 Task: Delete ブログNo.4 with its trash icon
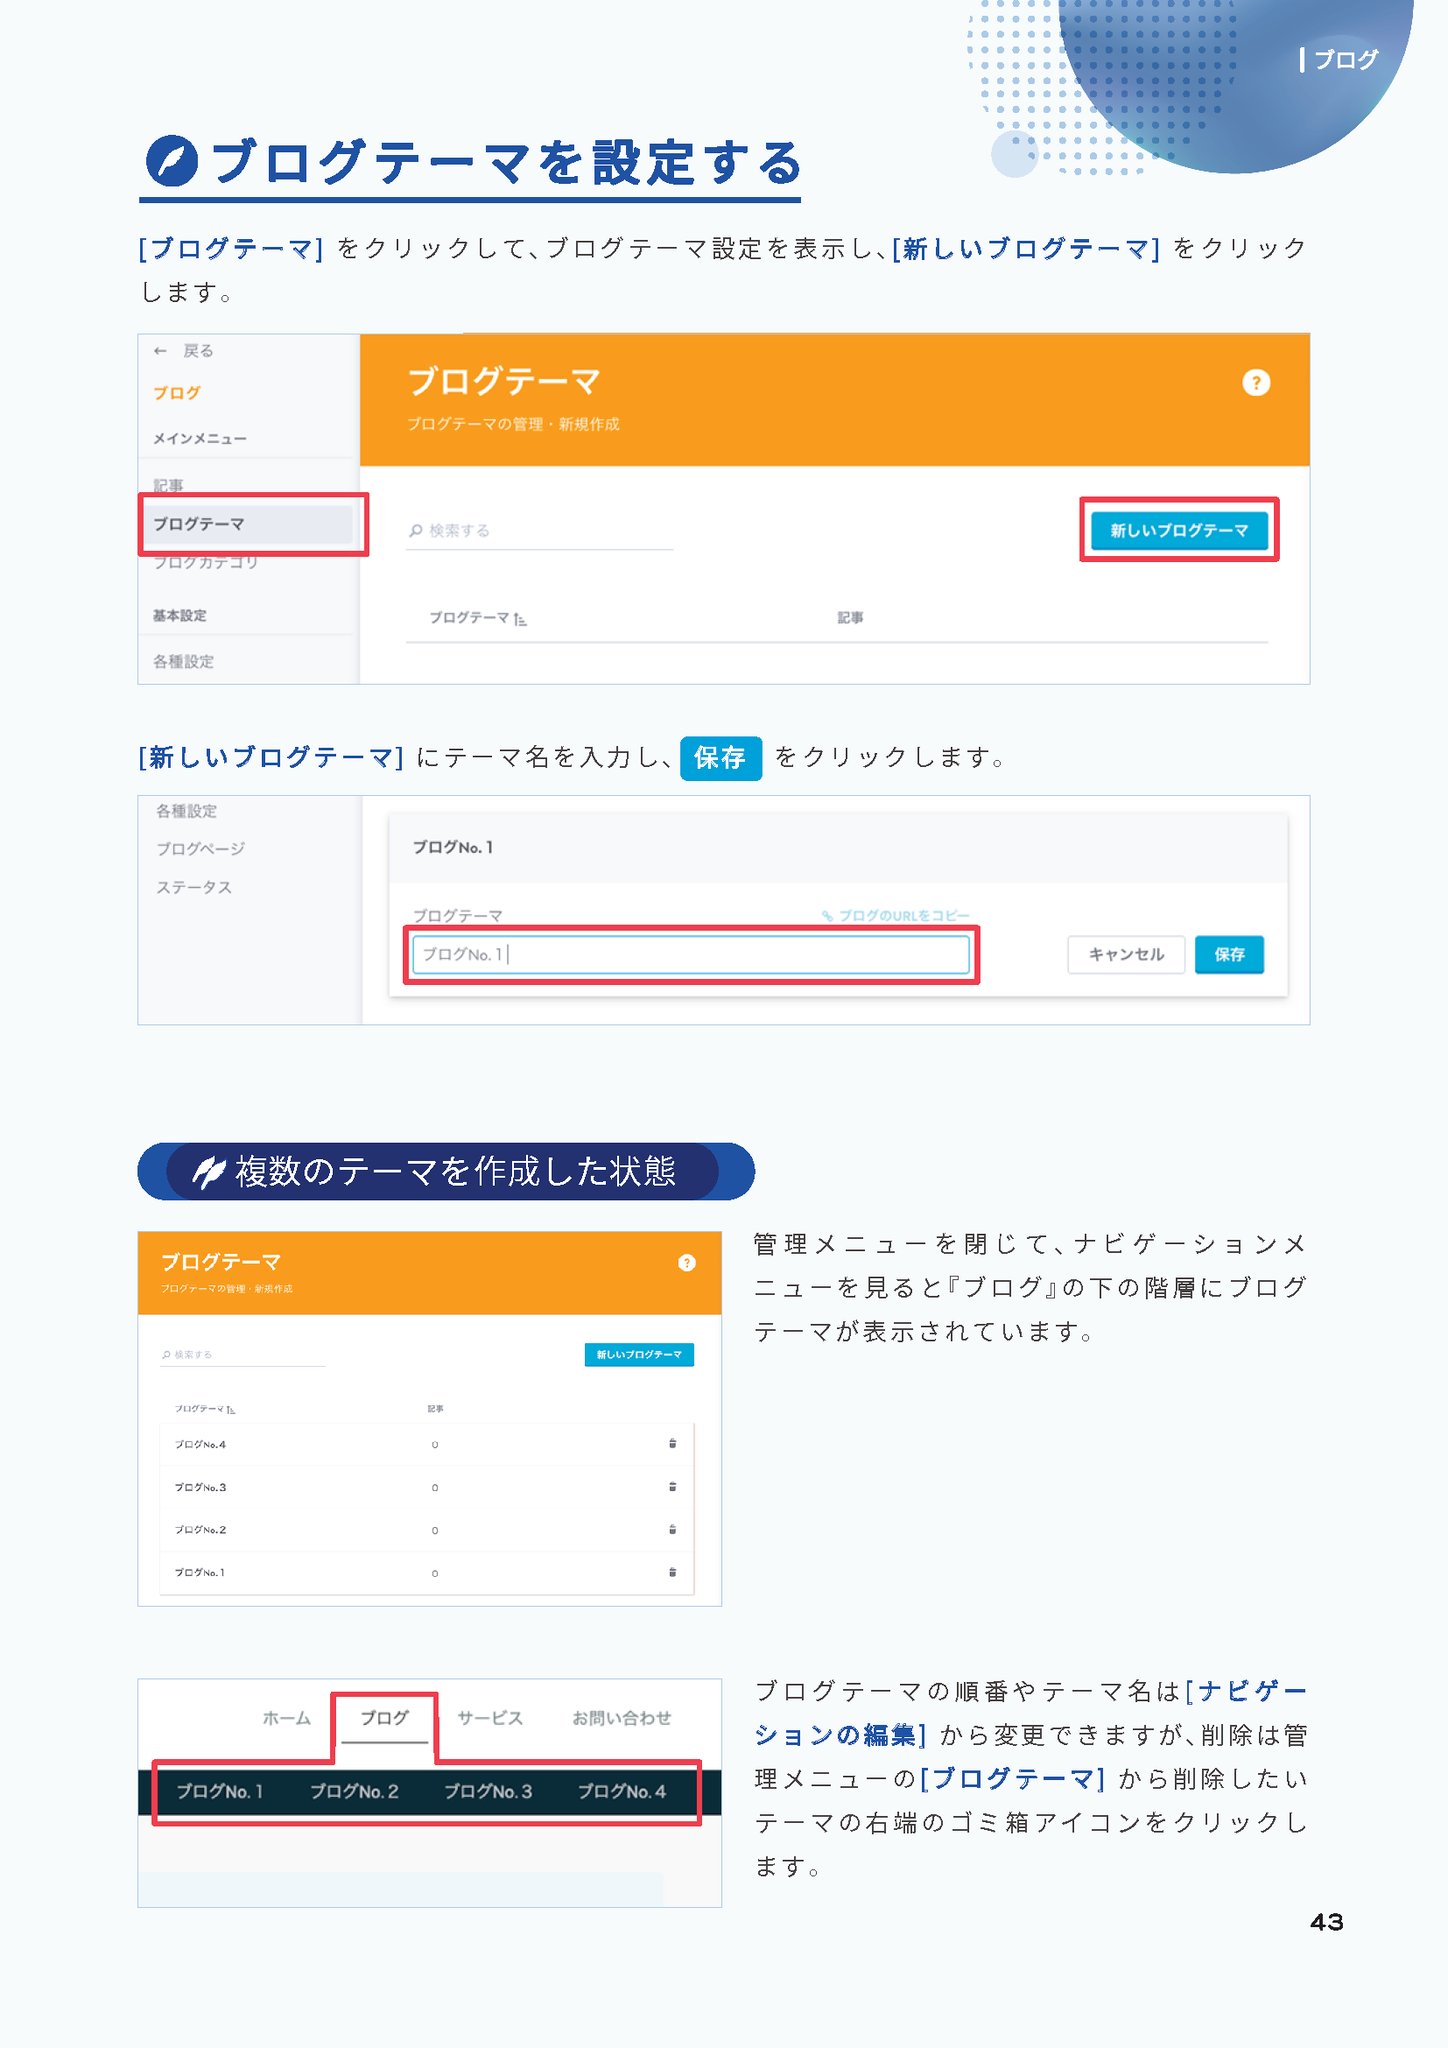(673, 1443)
